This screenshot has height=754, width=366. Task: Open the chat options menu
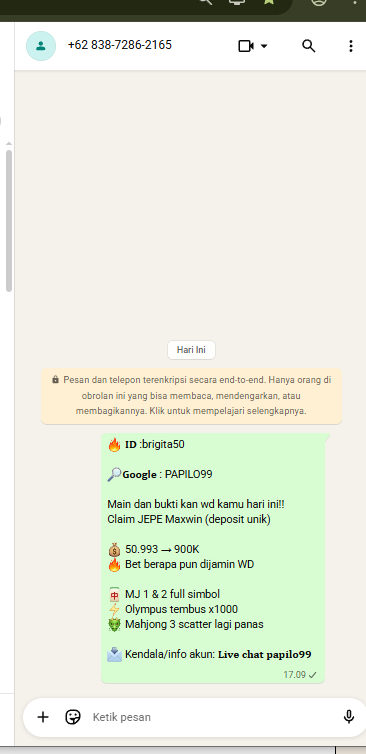[351, 46]
